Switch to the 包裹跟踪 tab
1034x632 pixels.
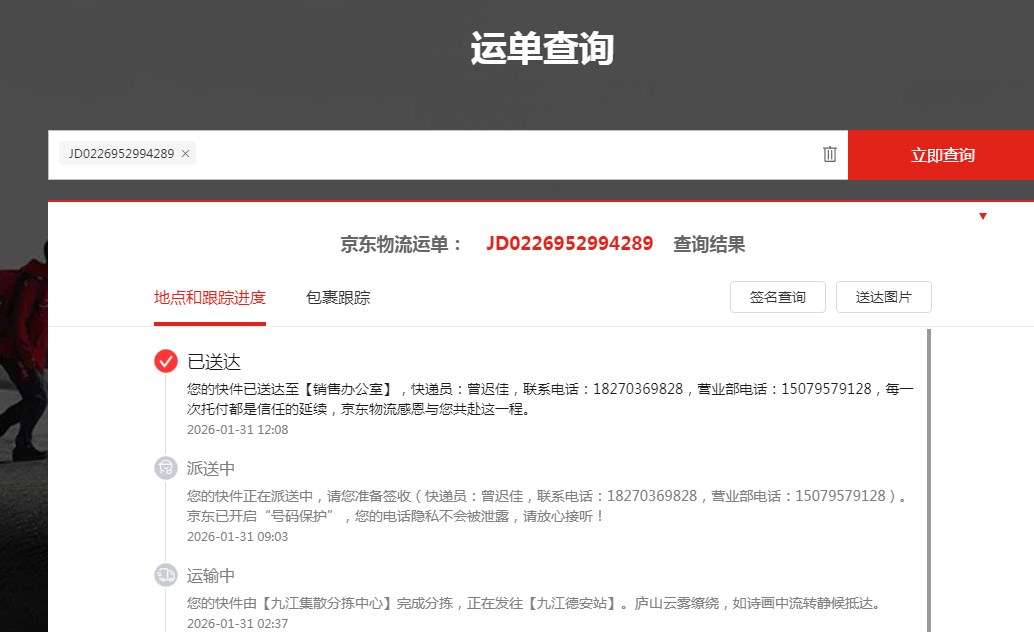(338, 298)
